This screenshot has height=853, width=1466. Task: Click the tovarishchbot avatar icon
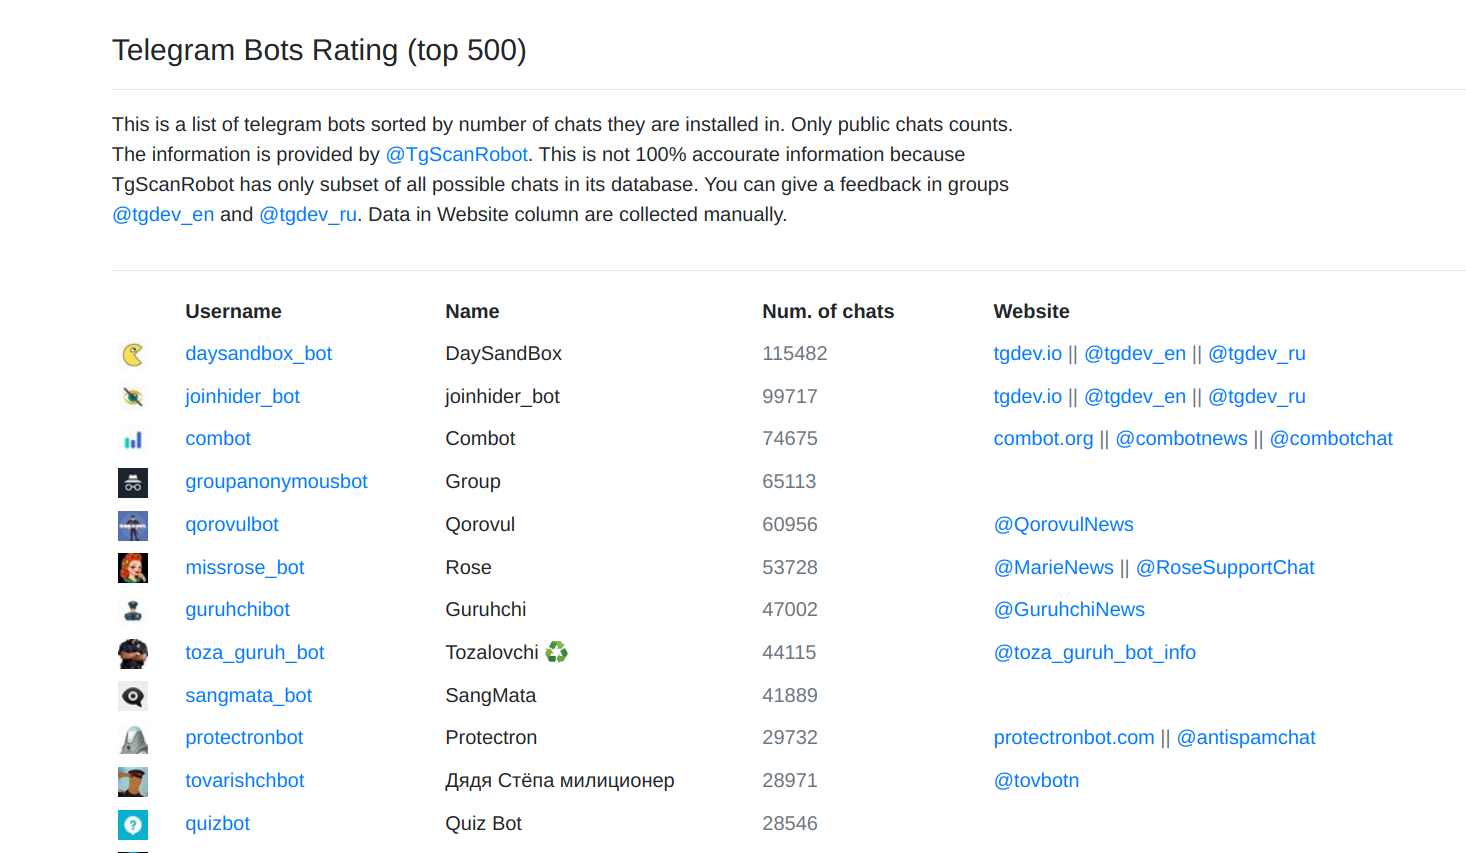tap(133, 781)
